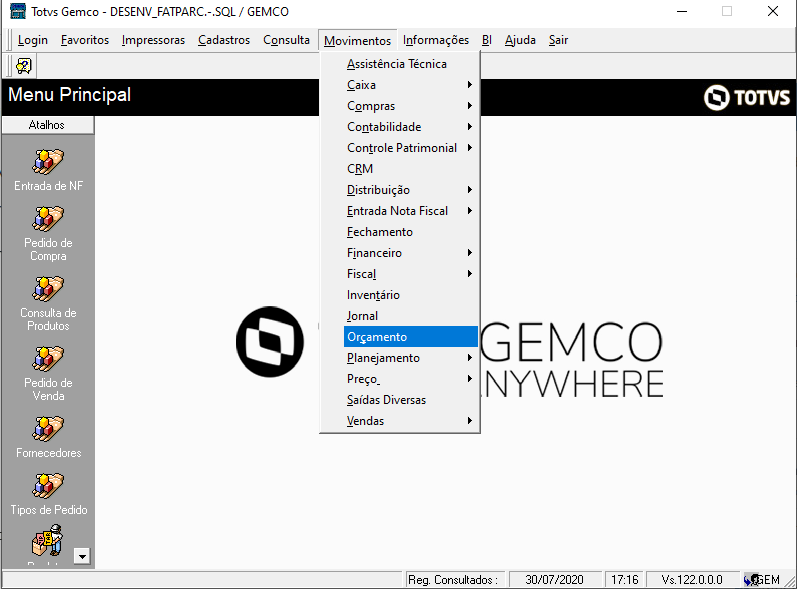
Task: Open the Cadastros menu
Action: [224, 40]
